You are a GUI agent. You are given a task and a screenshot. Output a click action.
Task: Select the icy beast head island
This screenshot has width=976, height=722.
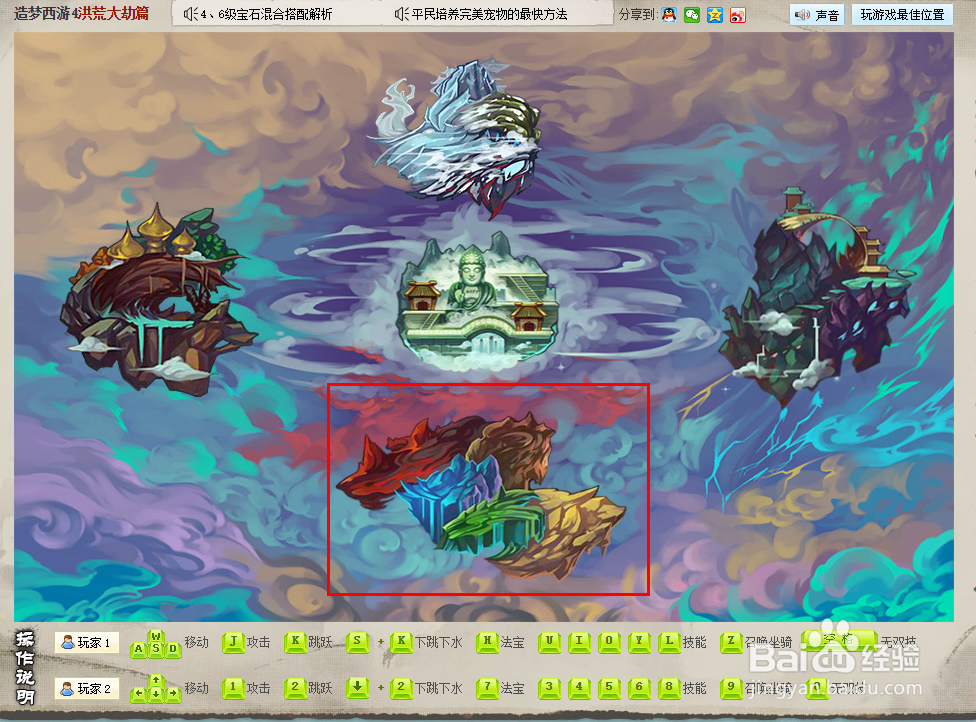click(x=456, y=138)
